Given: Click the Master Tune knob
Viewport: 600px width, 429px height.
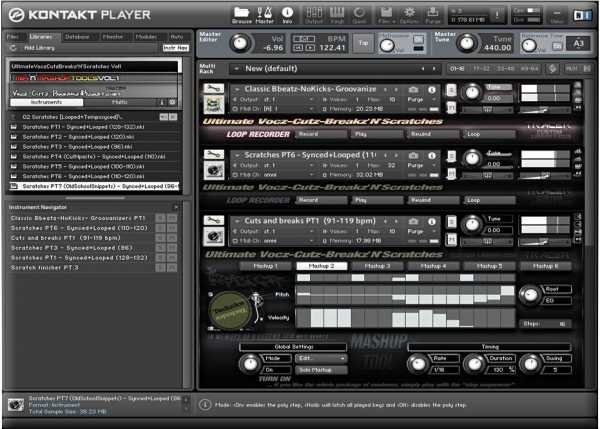Looking at the screenshot, I should click(x=467, y=43).
